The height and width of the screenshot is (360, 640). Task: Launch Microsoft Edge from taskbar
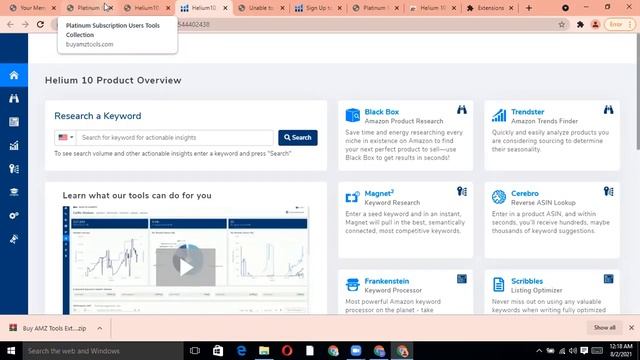click(x=241, y=351)
